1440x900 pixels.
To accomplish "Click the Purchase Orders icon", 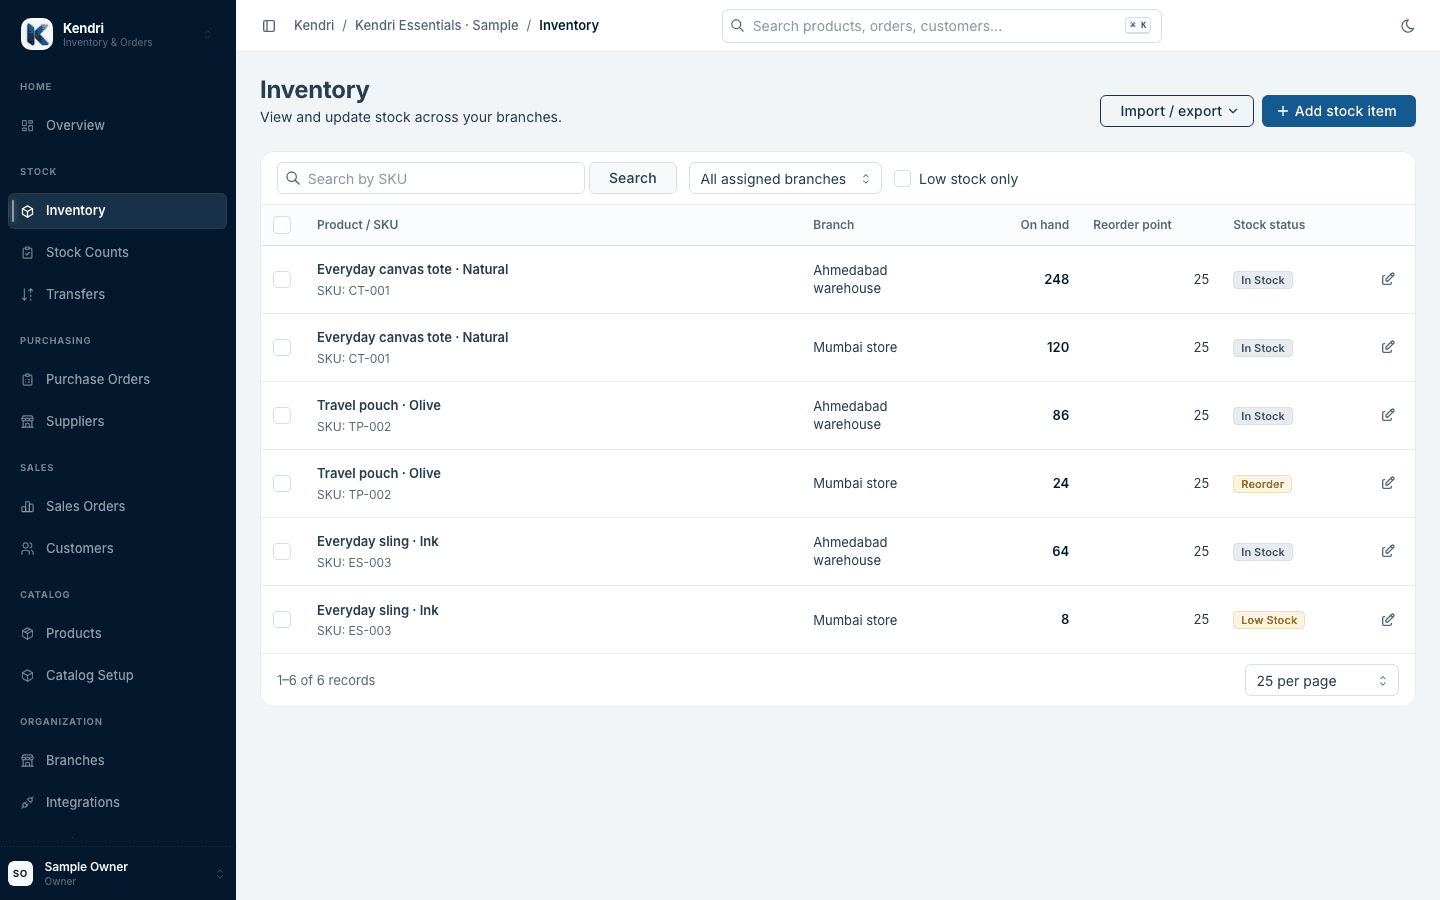I will click(28, 380).
